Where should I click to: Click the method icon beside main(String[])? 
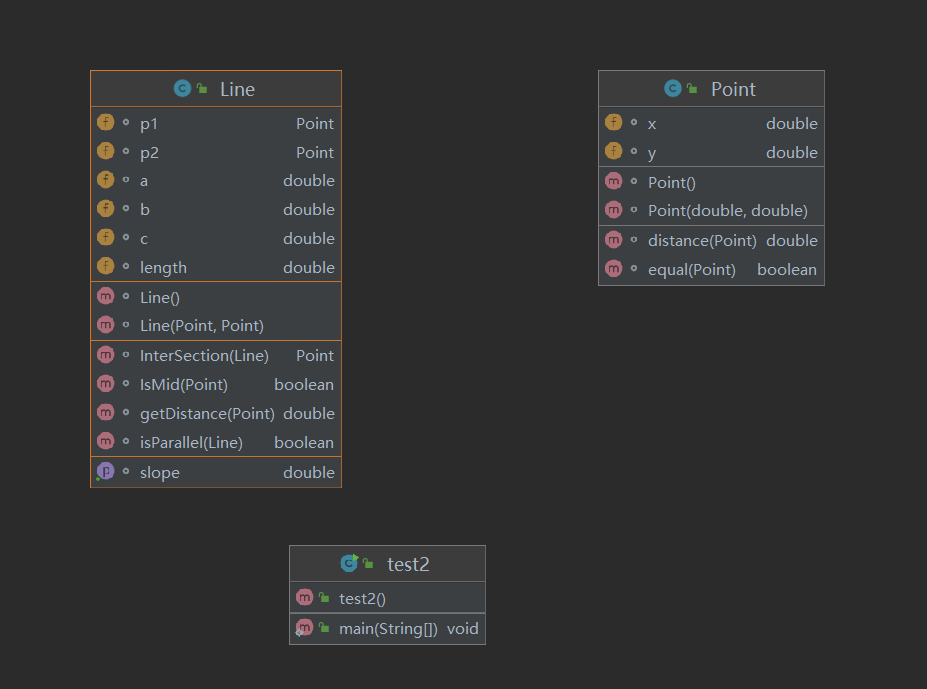[305, 628]
